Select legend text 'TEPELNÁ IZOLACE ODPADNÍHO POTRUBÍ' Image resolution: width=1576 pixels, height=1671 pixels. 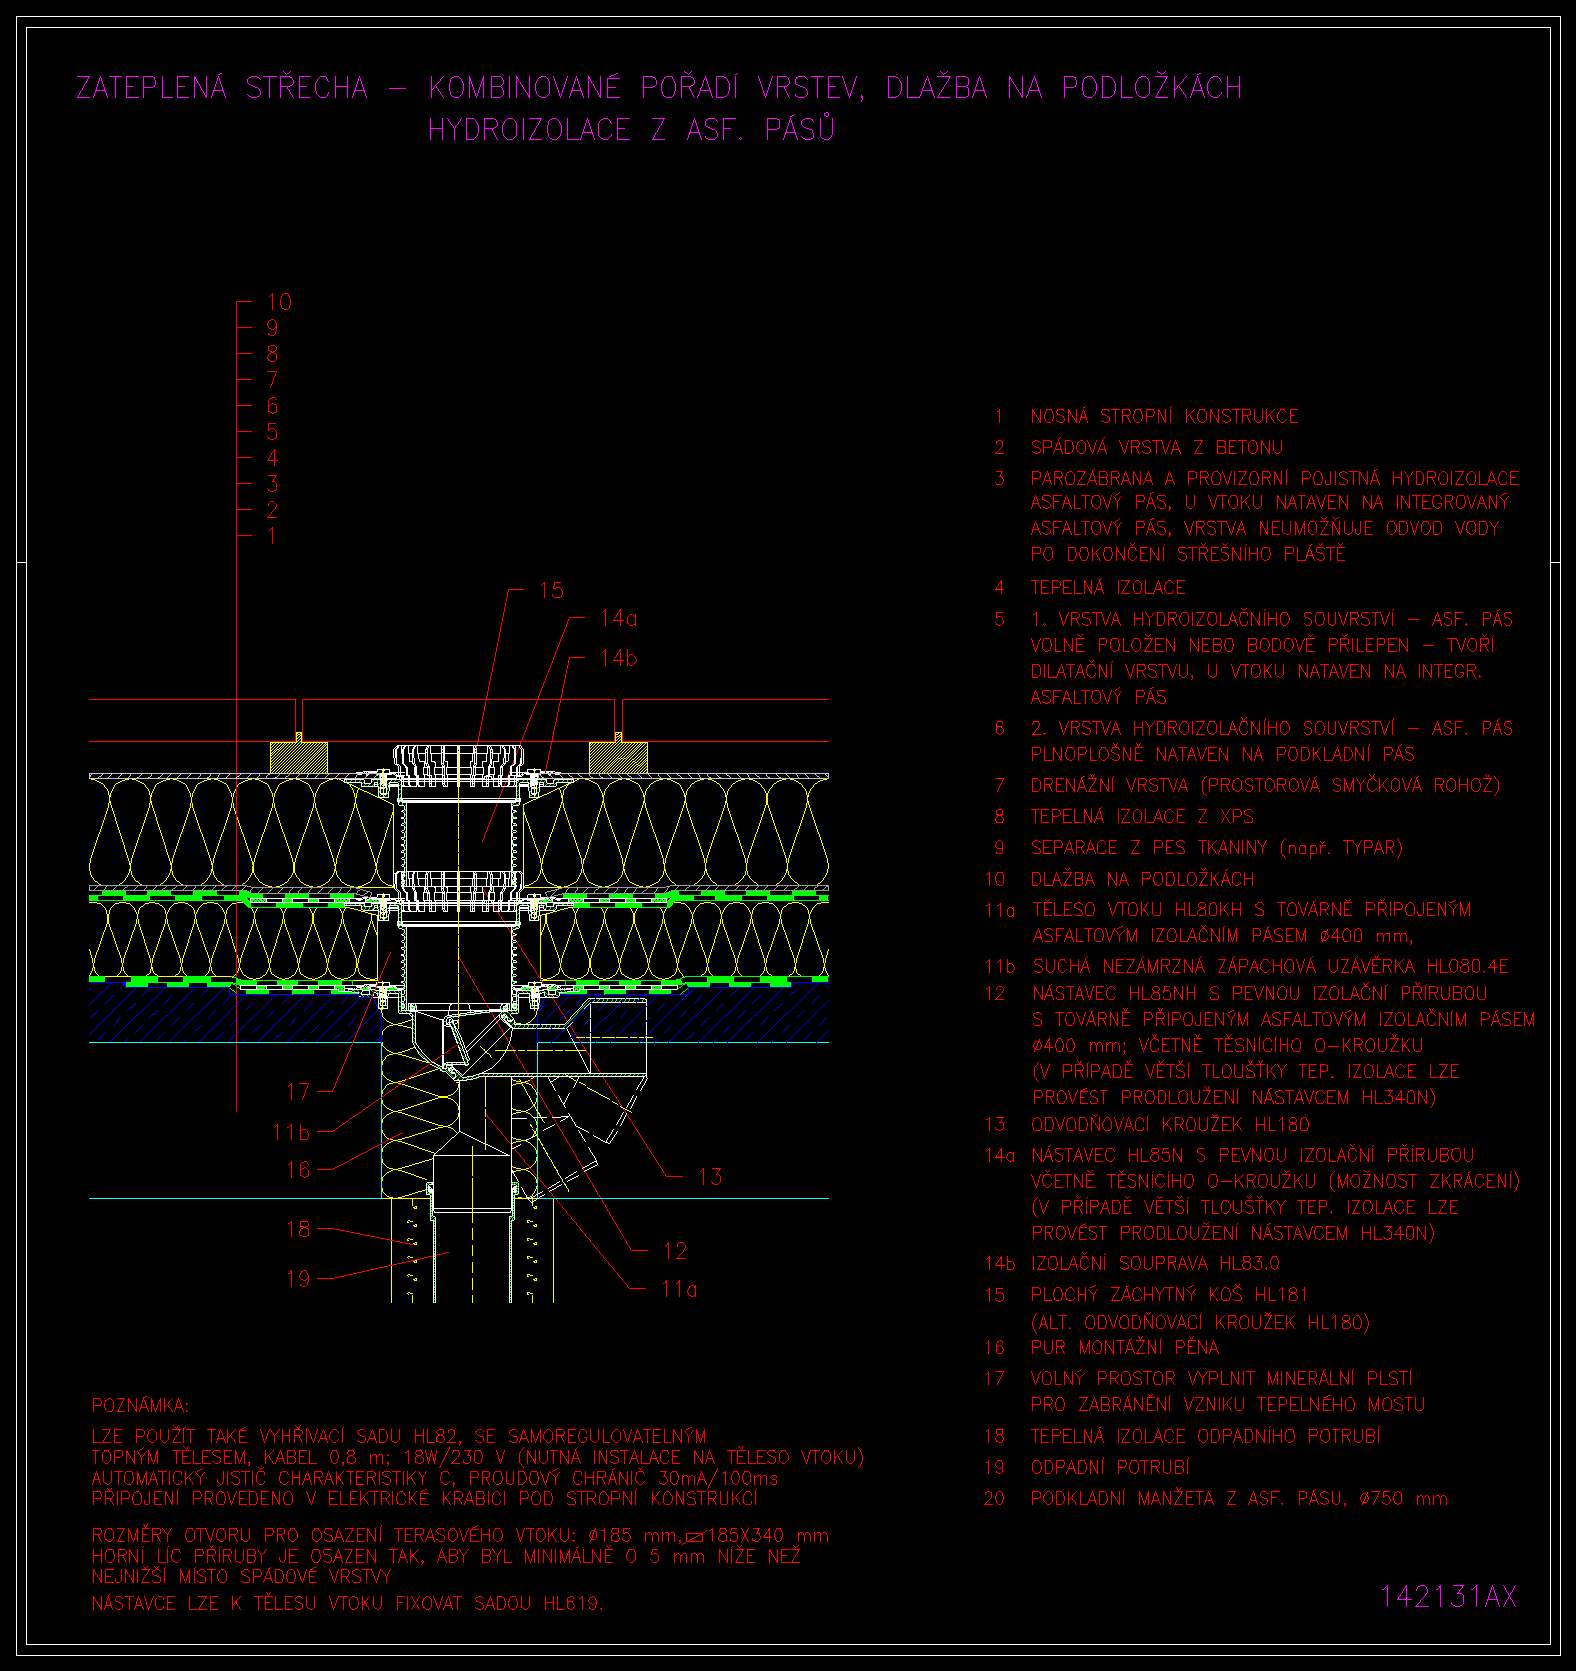coord(1205,1436)
